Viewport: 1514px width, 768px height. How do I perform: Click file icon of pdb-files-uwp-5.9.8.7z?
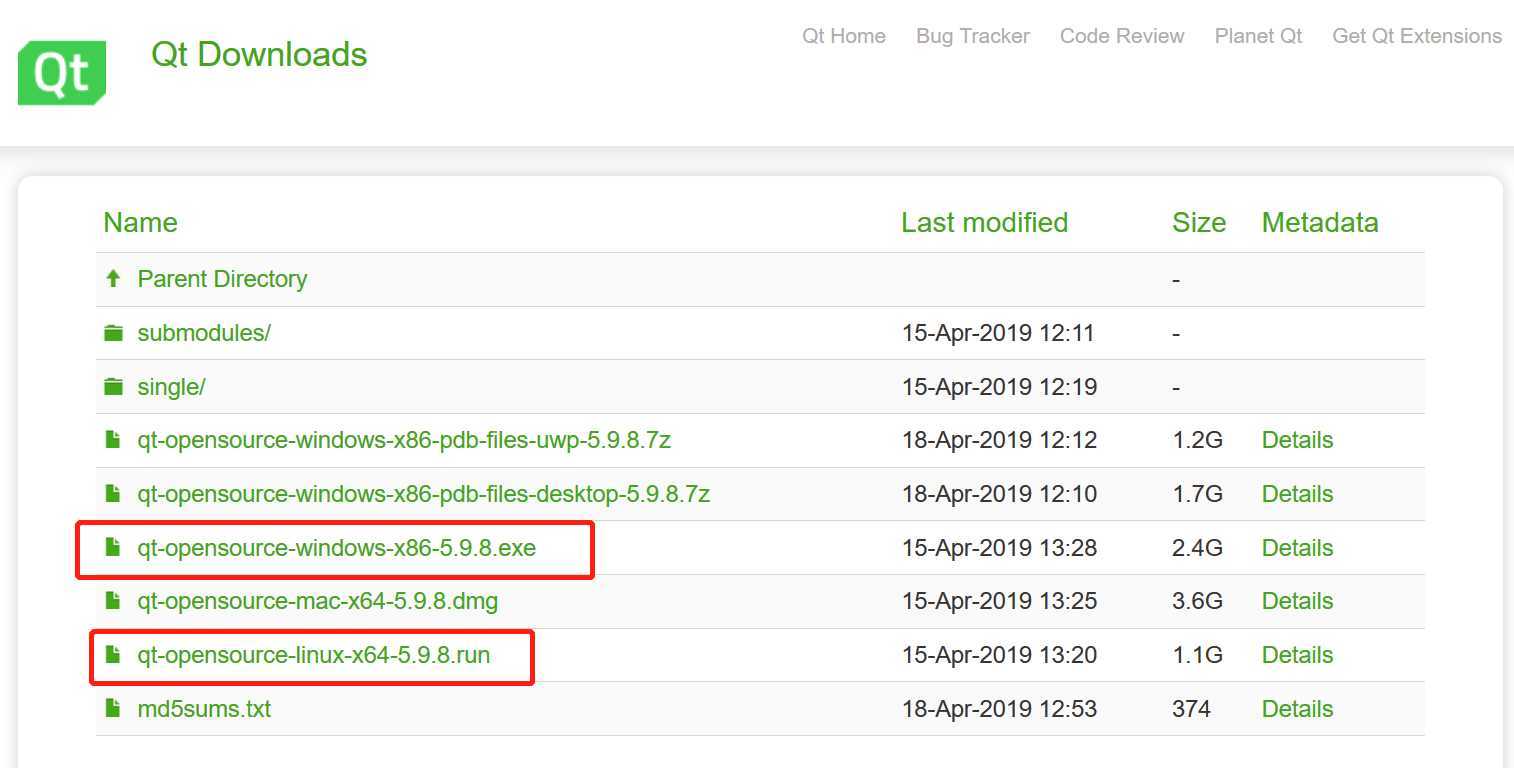coord(113,440)
